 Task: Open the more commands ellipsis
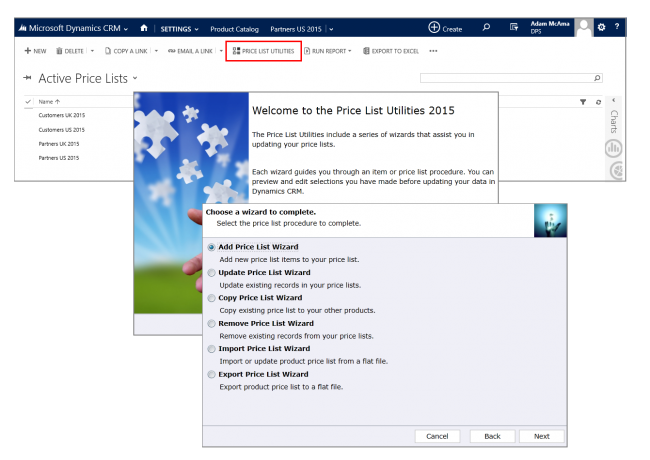click(433, 51)
